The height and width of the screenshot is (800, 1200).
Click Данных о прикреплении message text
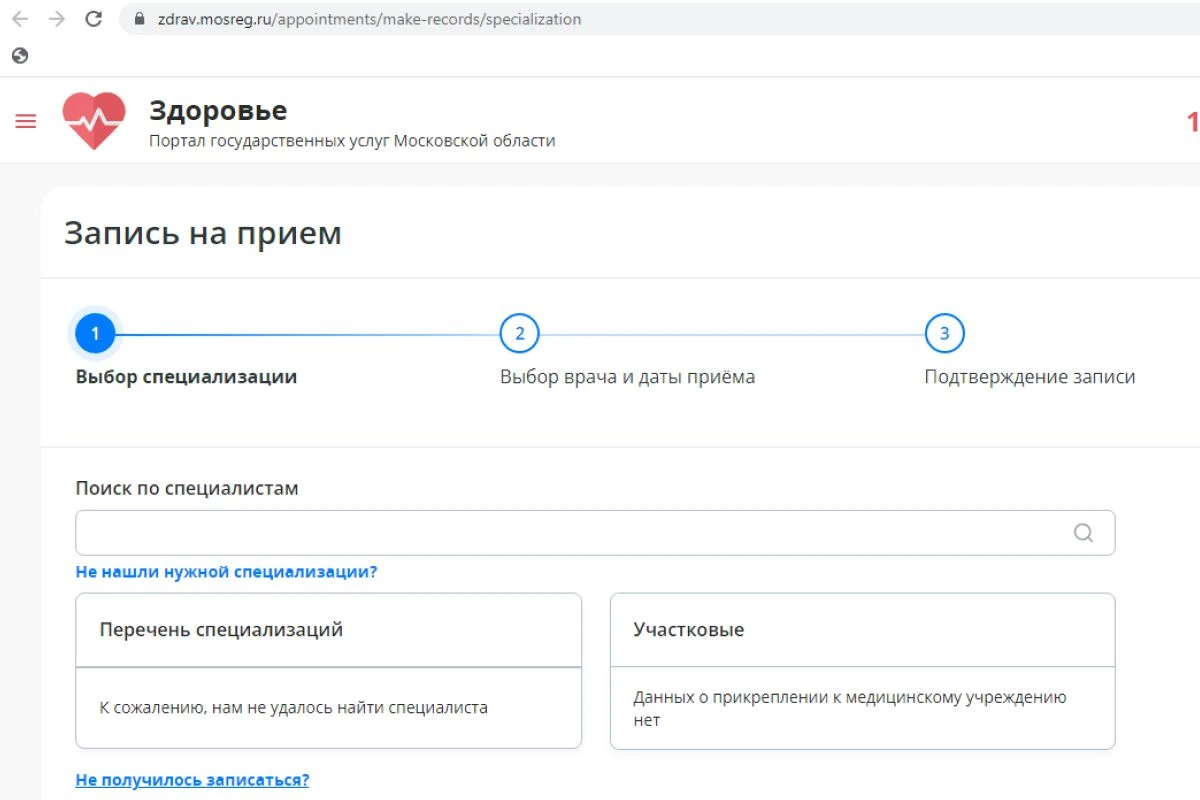[x=850, y=708]
